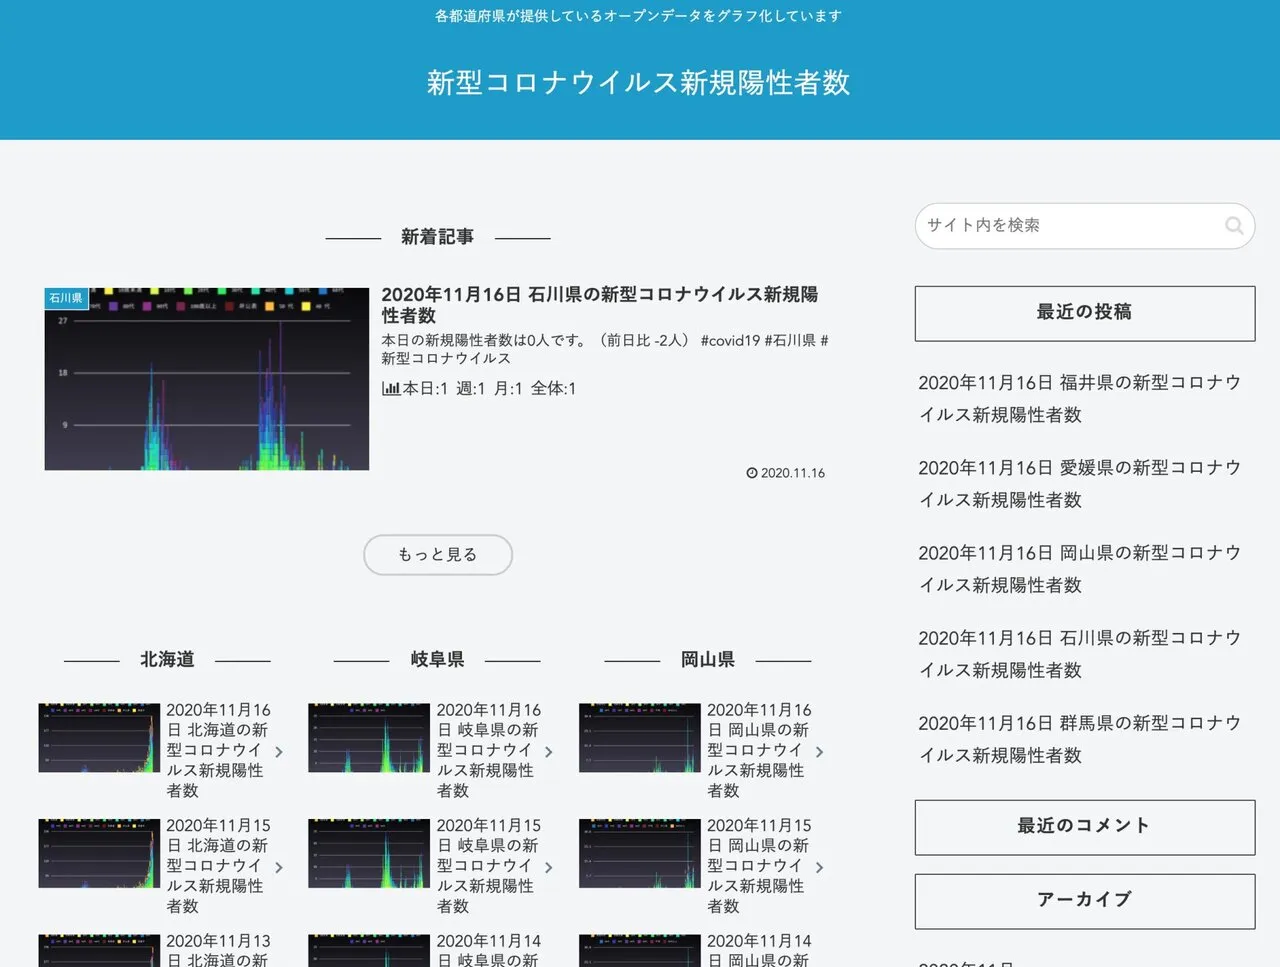
Task: Open the 福井県 recent post link
Action: [1079, 398]
